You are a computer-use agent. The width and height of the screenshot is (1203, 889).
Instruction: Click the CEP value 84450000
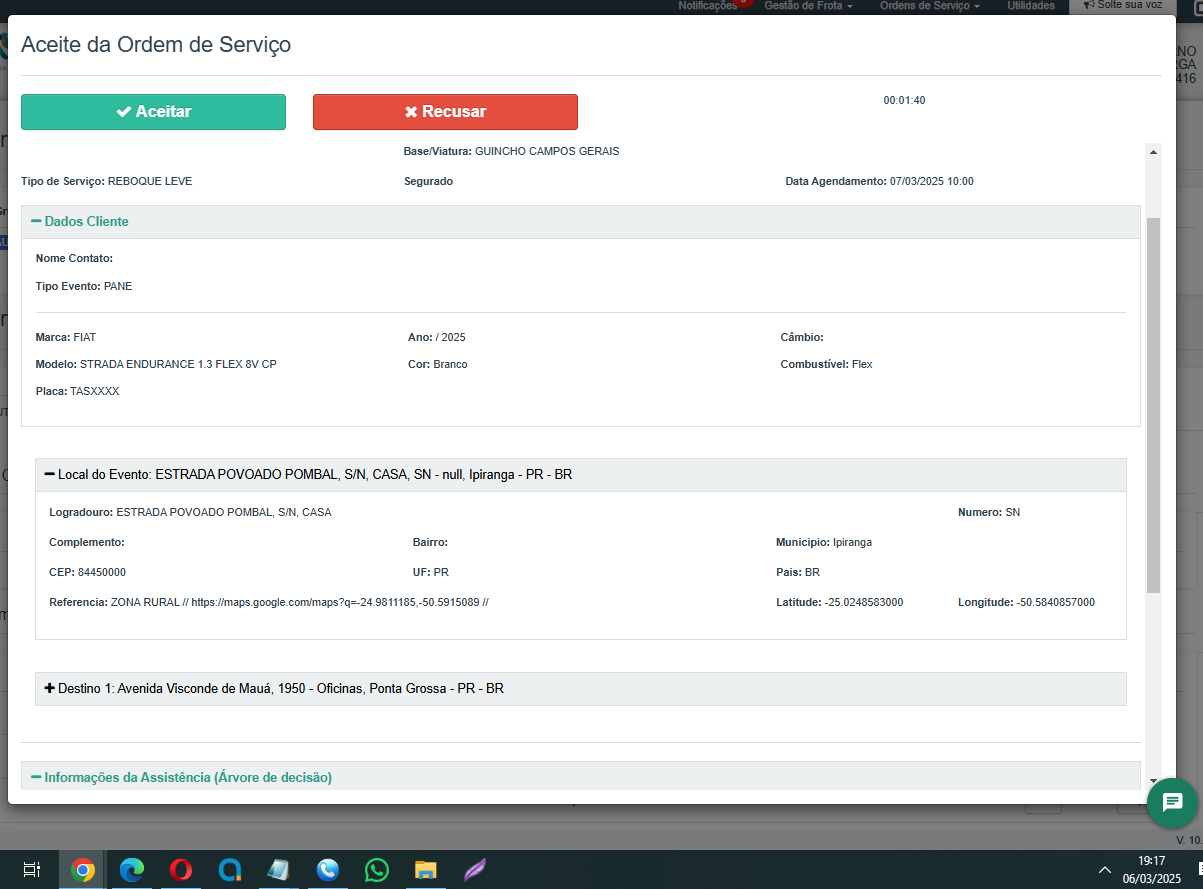[x=102, y=573]
